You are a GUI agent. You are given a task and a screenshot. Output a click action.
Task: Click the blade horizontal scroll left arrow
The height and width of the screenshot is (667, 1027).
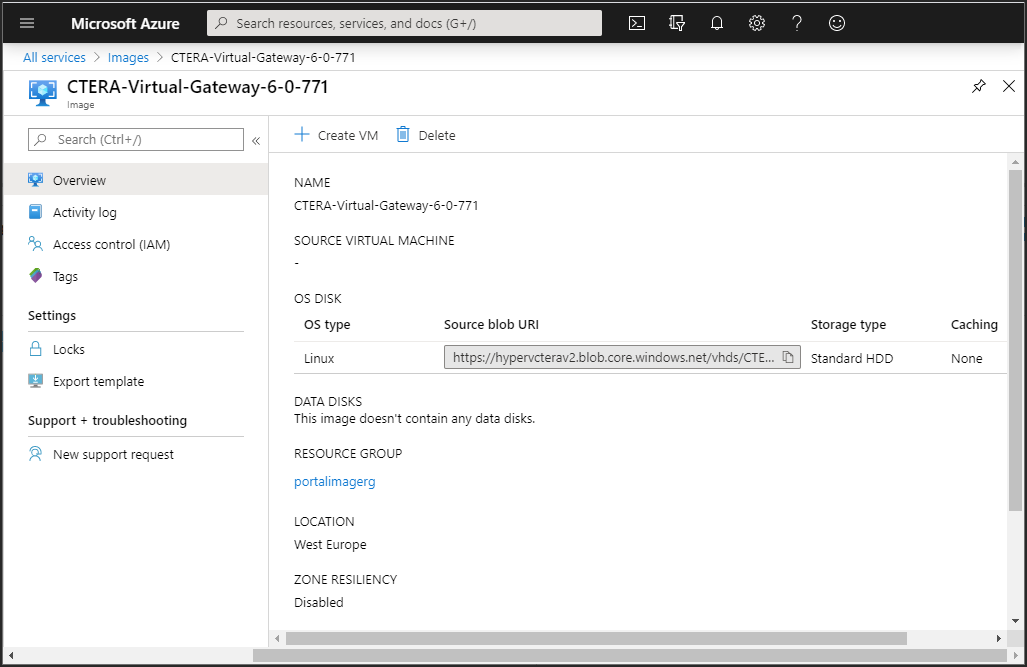point(277,638)
